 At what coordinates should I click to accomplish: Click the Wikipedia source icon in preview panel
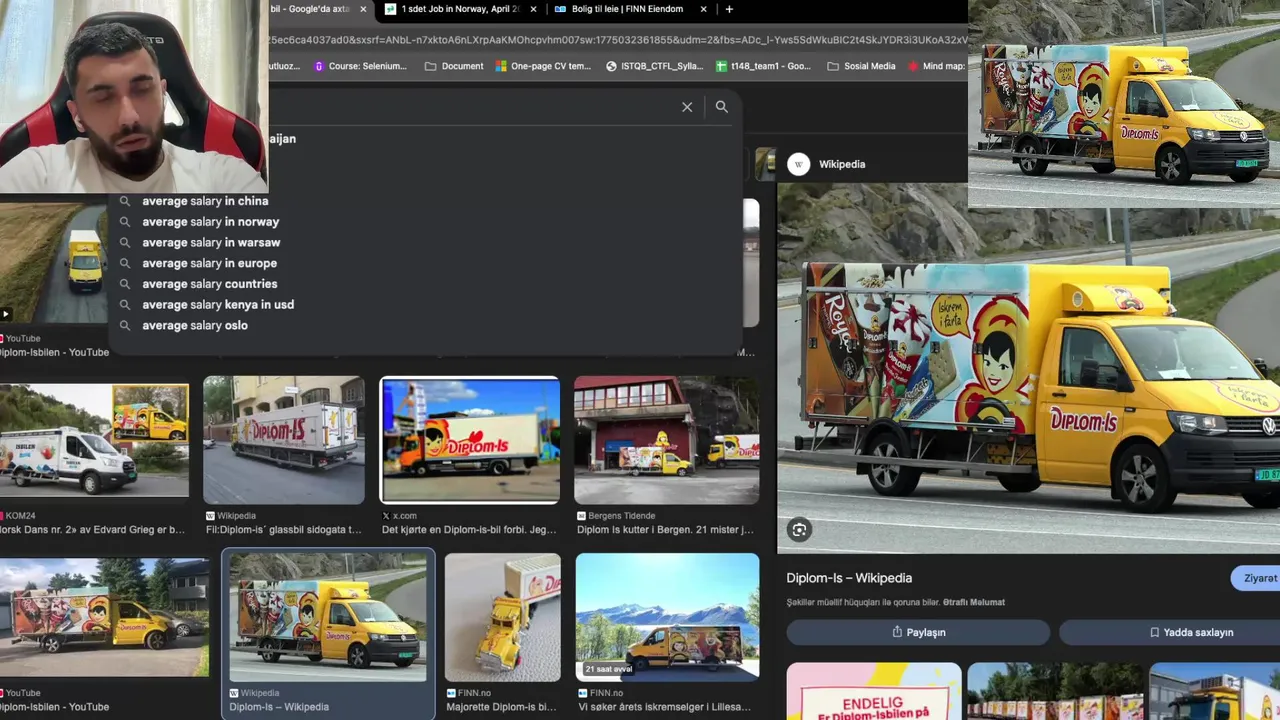[798, 164]
